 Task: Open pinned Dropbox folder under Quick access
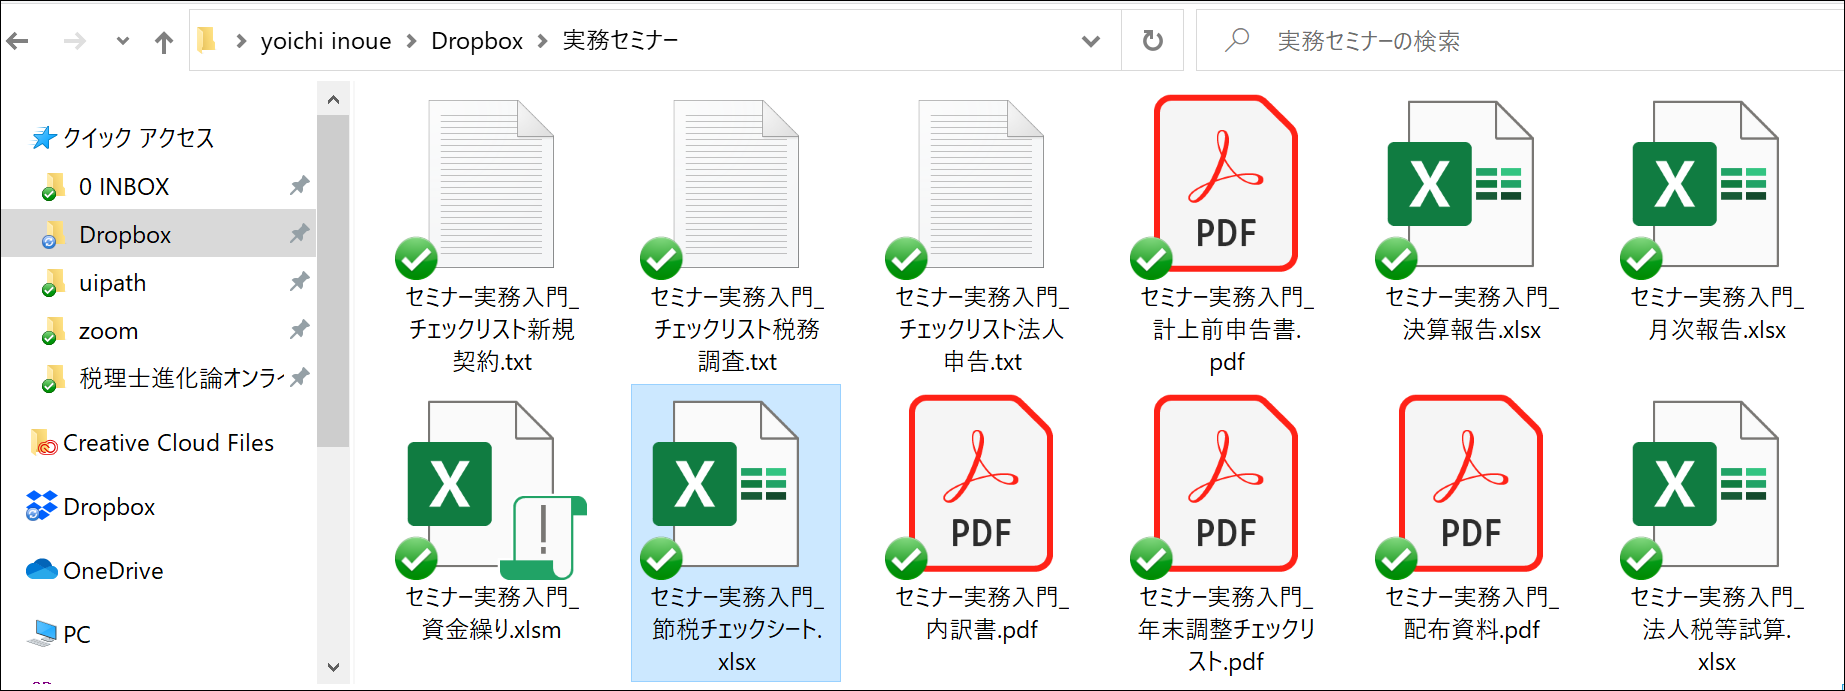(125, 235)
